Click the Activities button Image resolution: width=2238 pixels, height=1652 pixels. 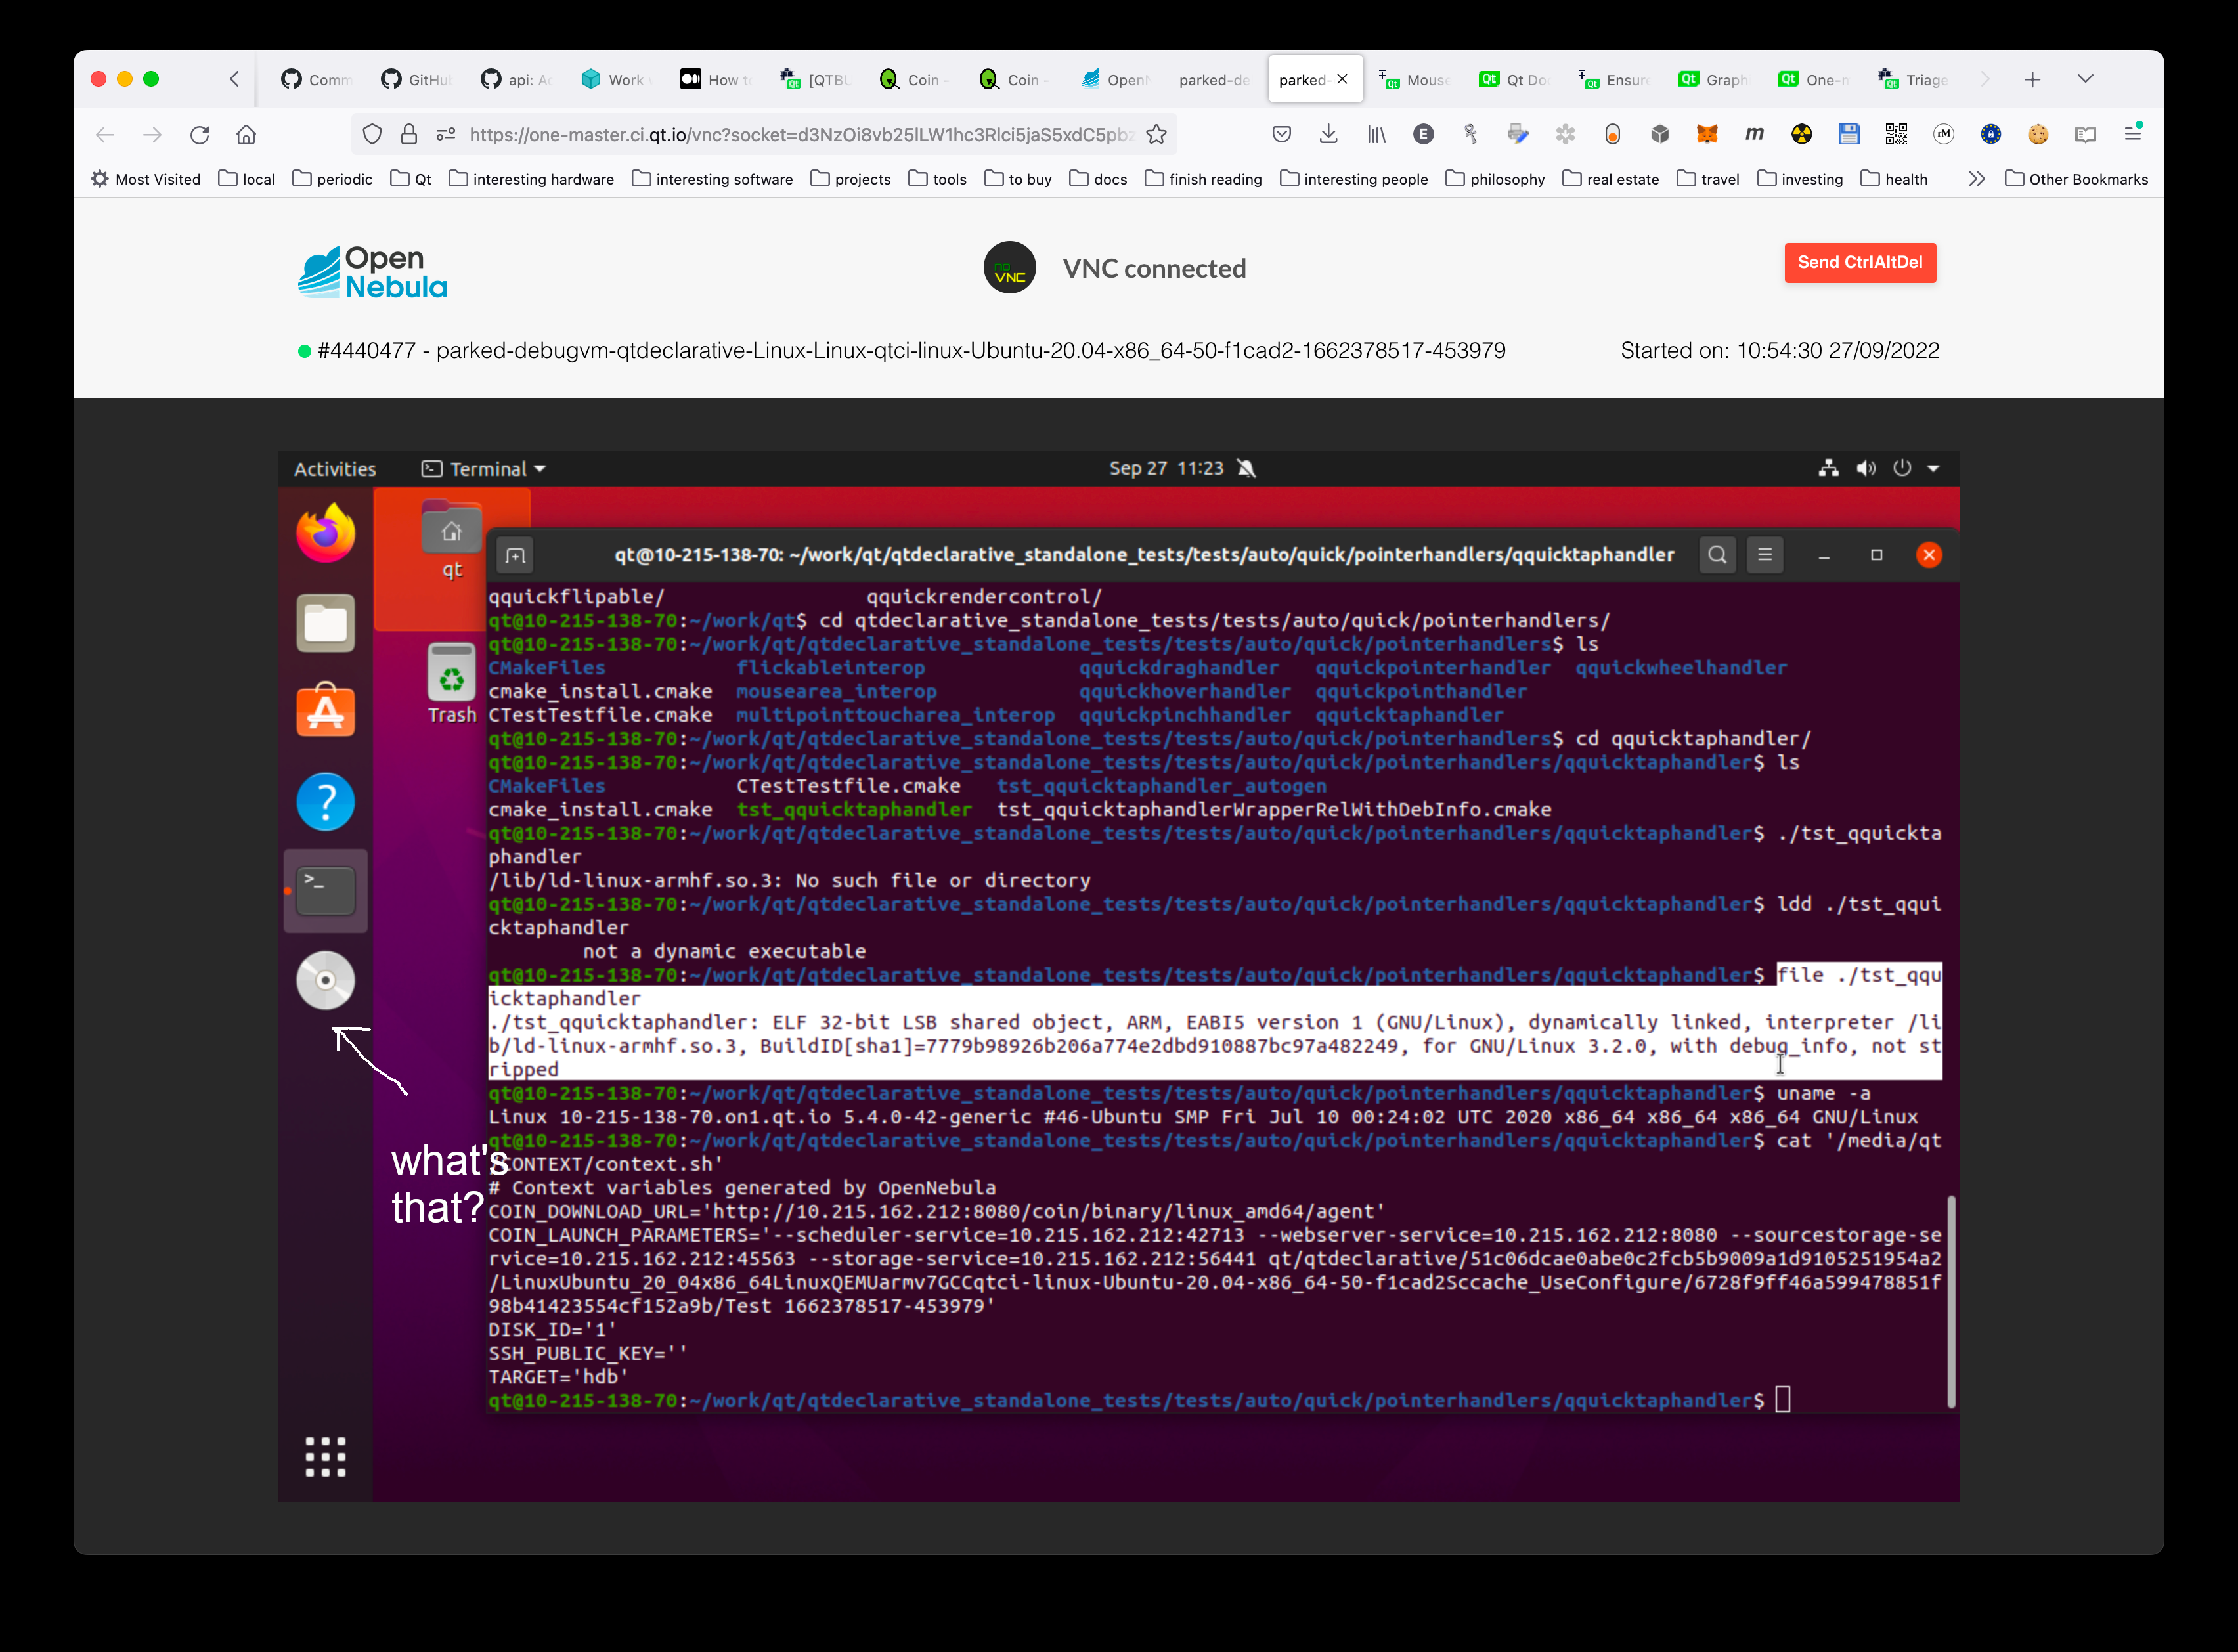pyautogui.click(x=335, y=468)
